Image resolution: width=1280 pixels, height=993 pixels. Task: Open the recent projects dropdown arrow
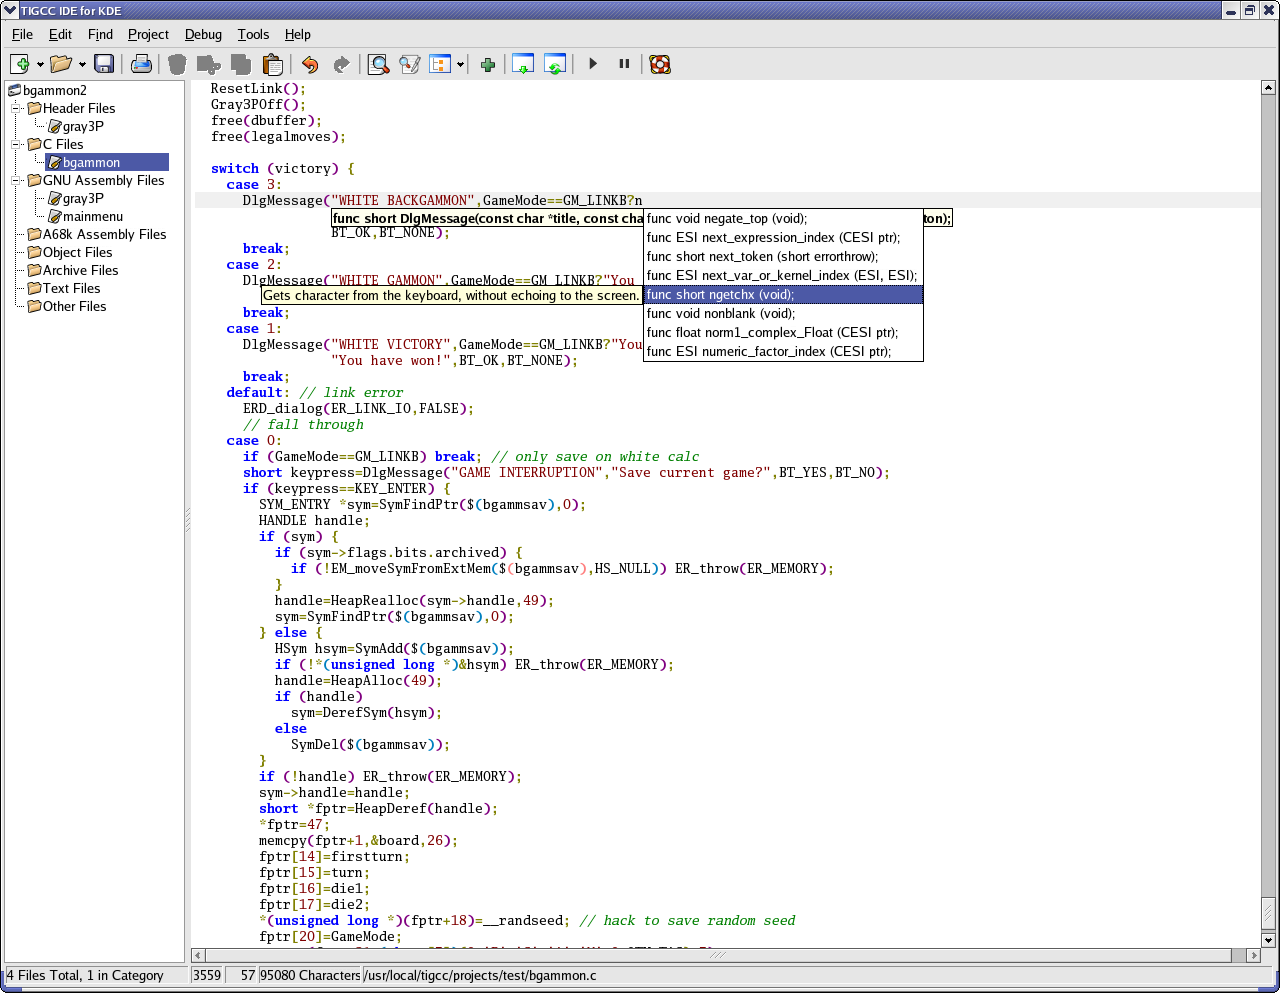[x=82, y=65]
